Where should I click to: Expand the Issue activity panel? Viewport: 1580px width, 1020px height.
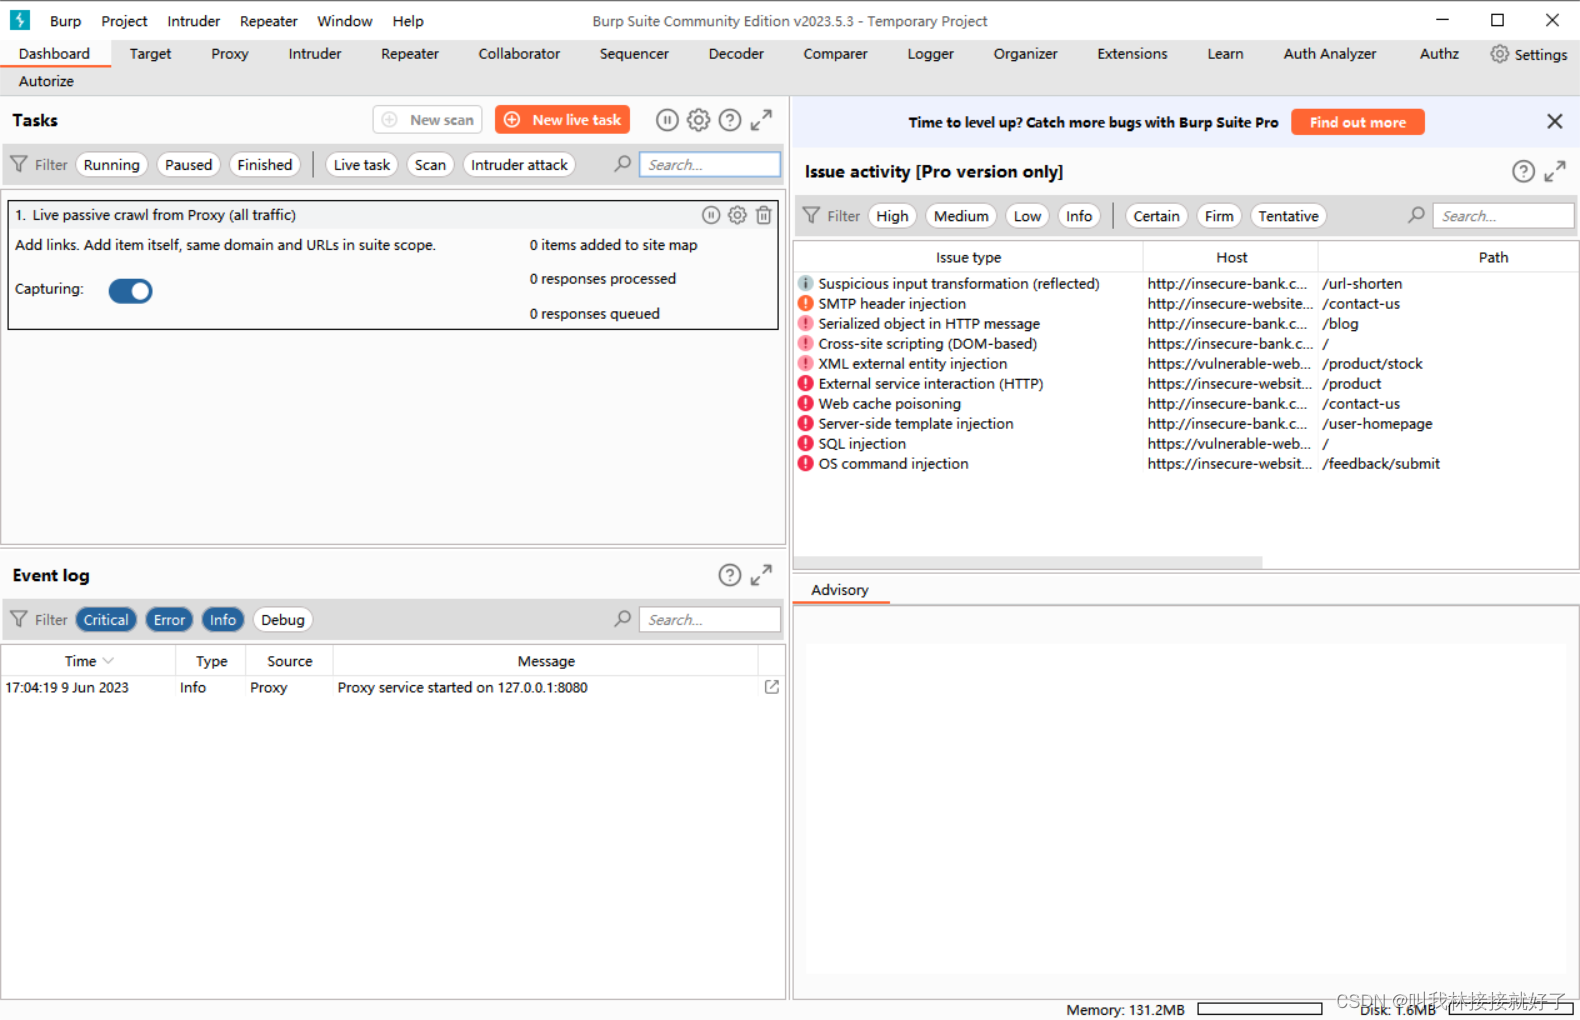[1555, 172]
